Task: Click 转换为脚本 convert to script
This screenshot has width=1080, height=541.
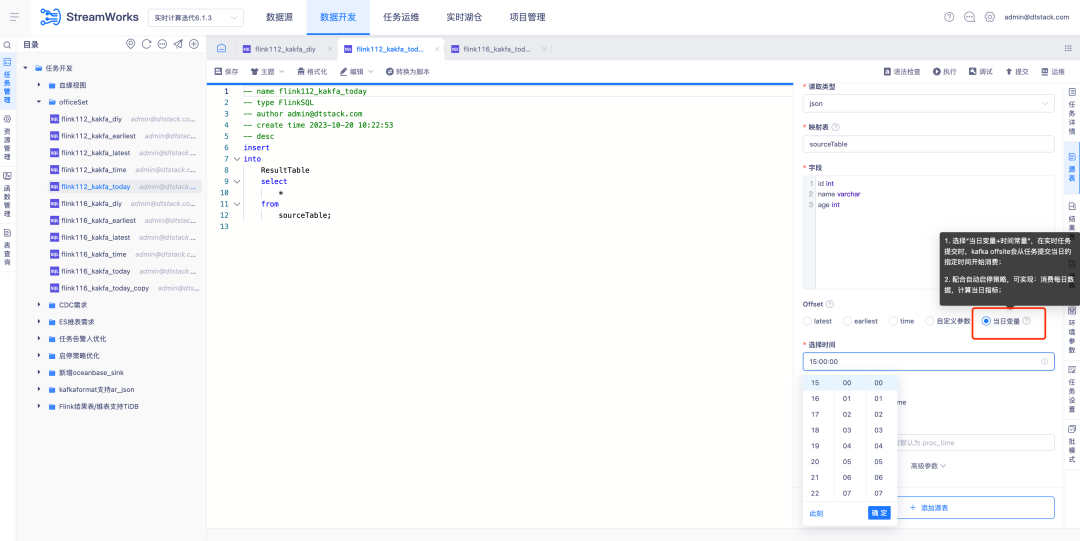Action: point(408,72)
